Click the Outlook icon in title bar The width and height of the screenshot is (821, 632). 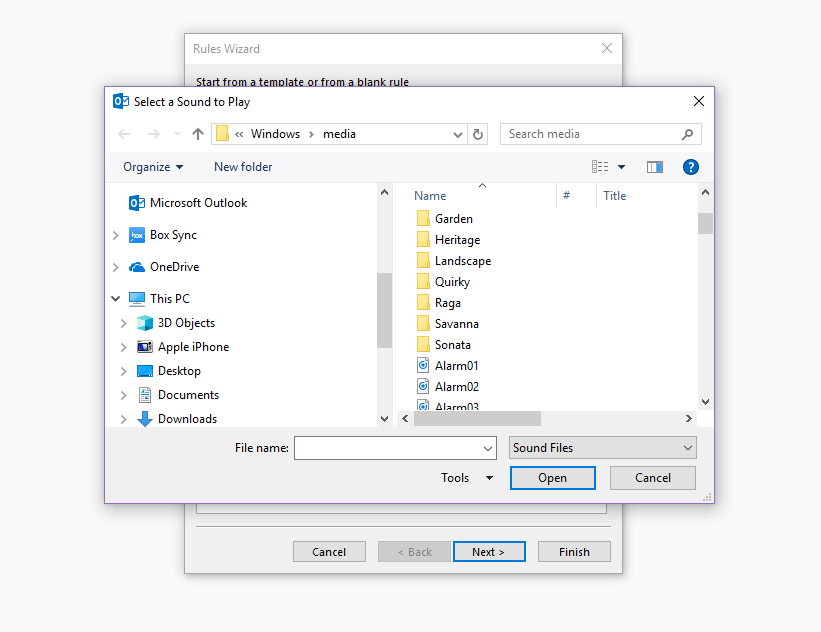click(x=121, y=102)
